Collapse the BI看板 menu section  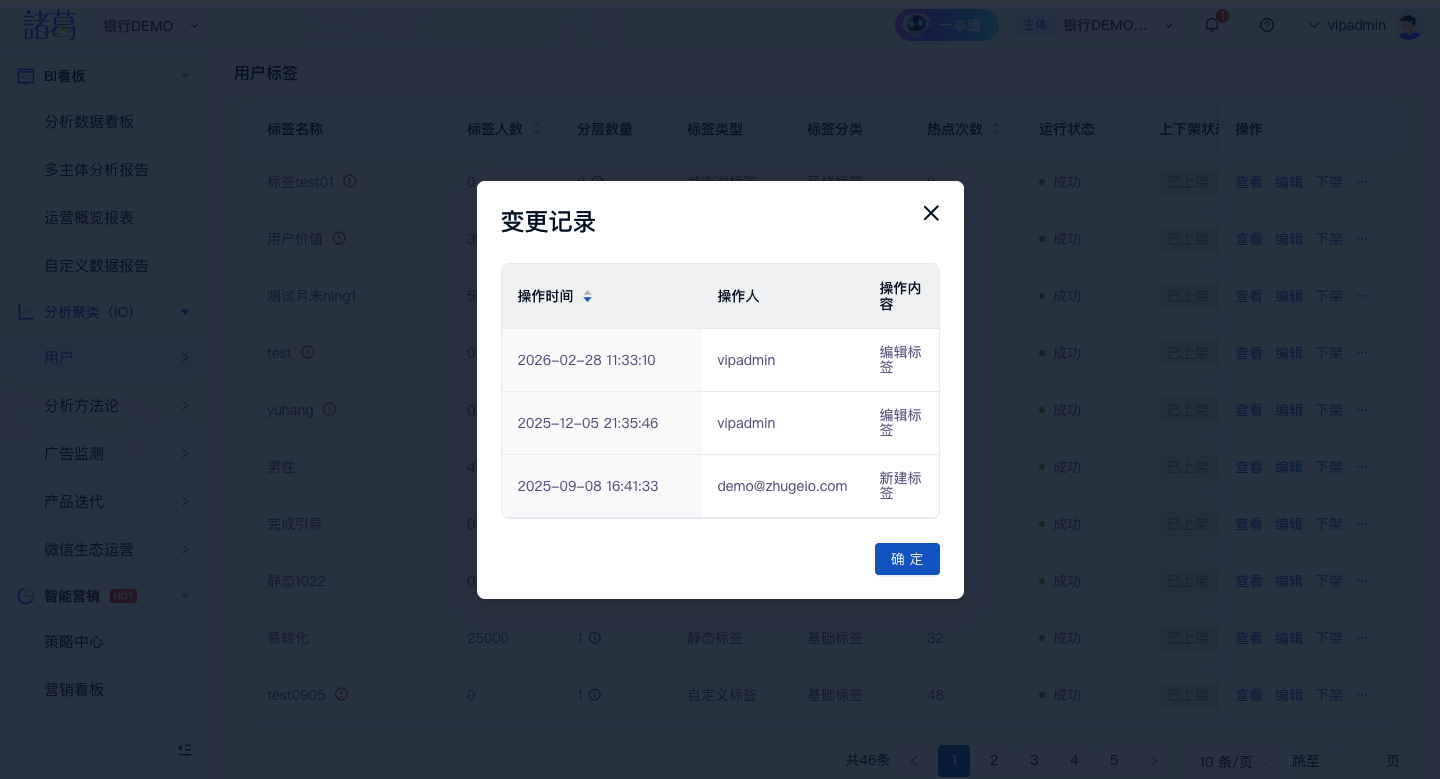(184, 76)
